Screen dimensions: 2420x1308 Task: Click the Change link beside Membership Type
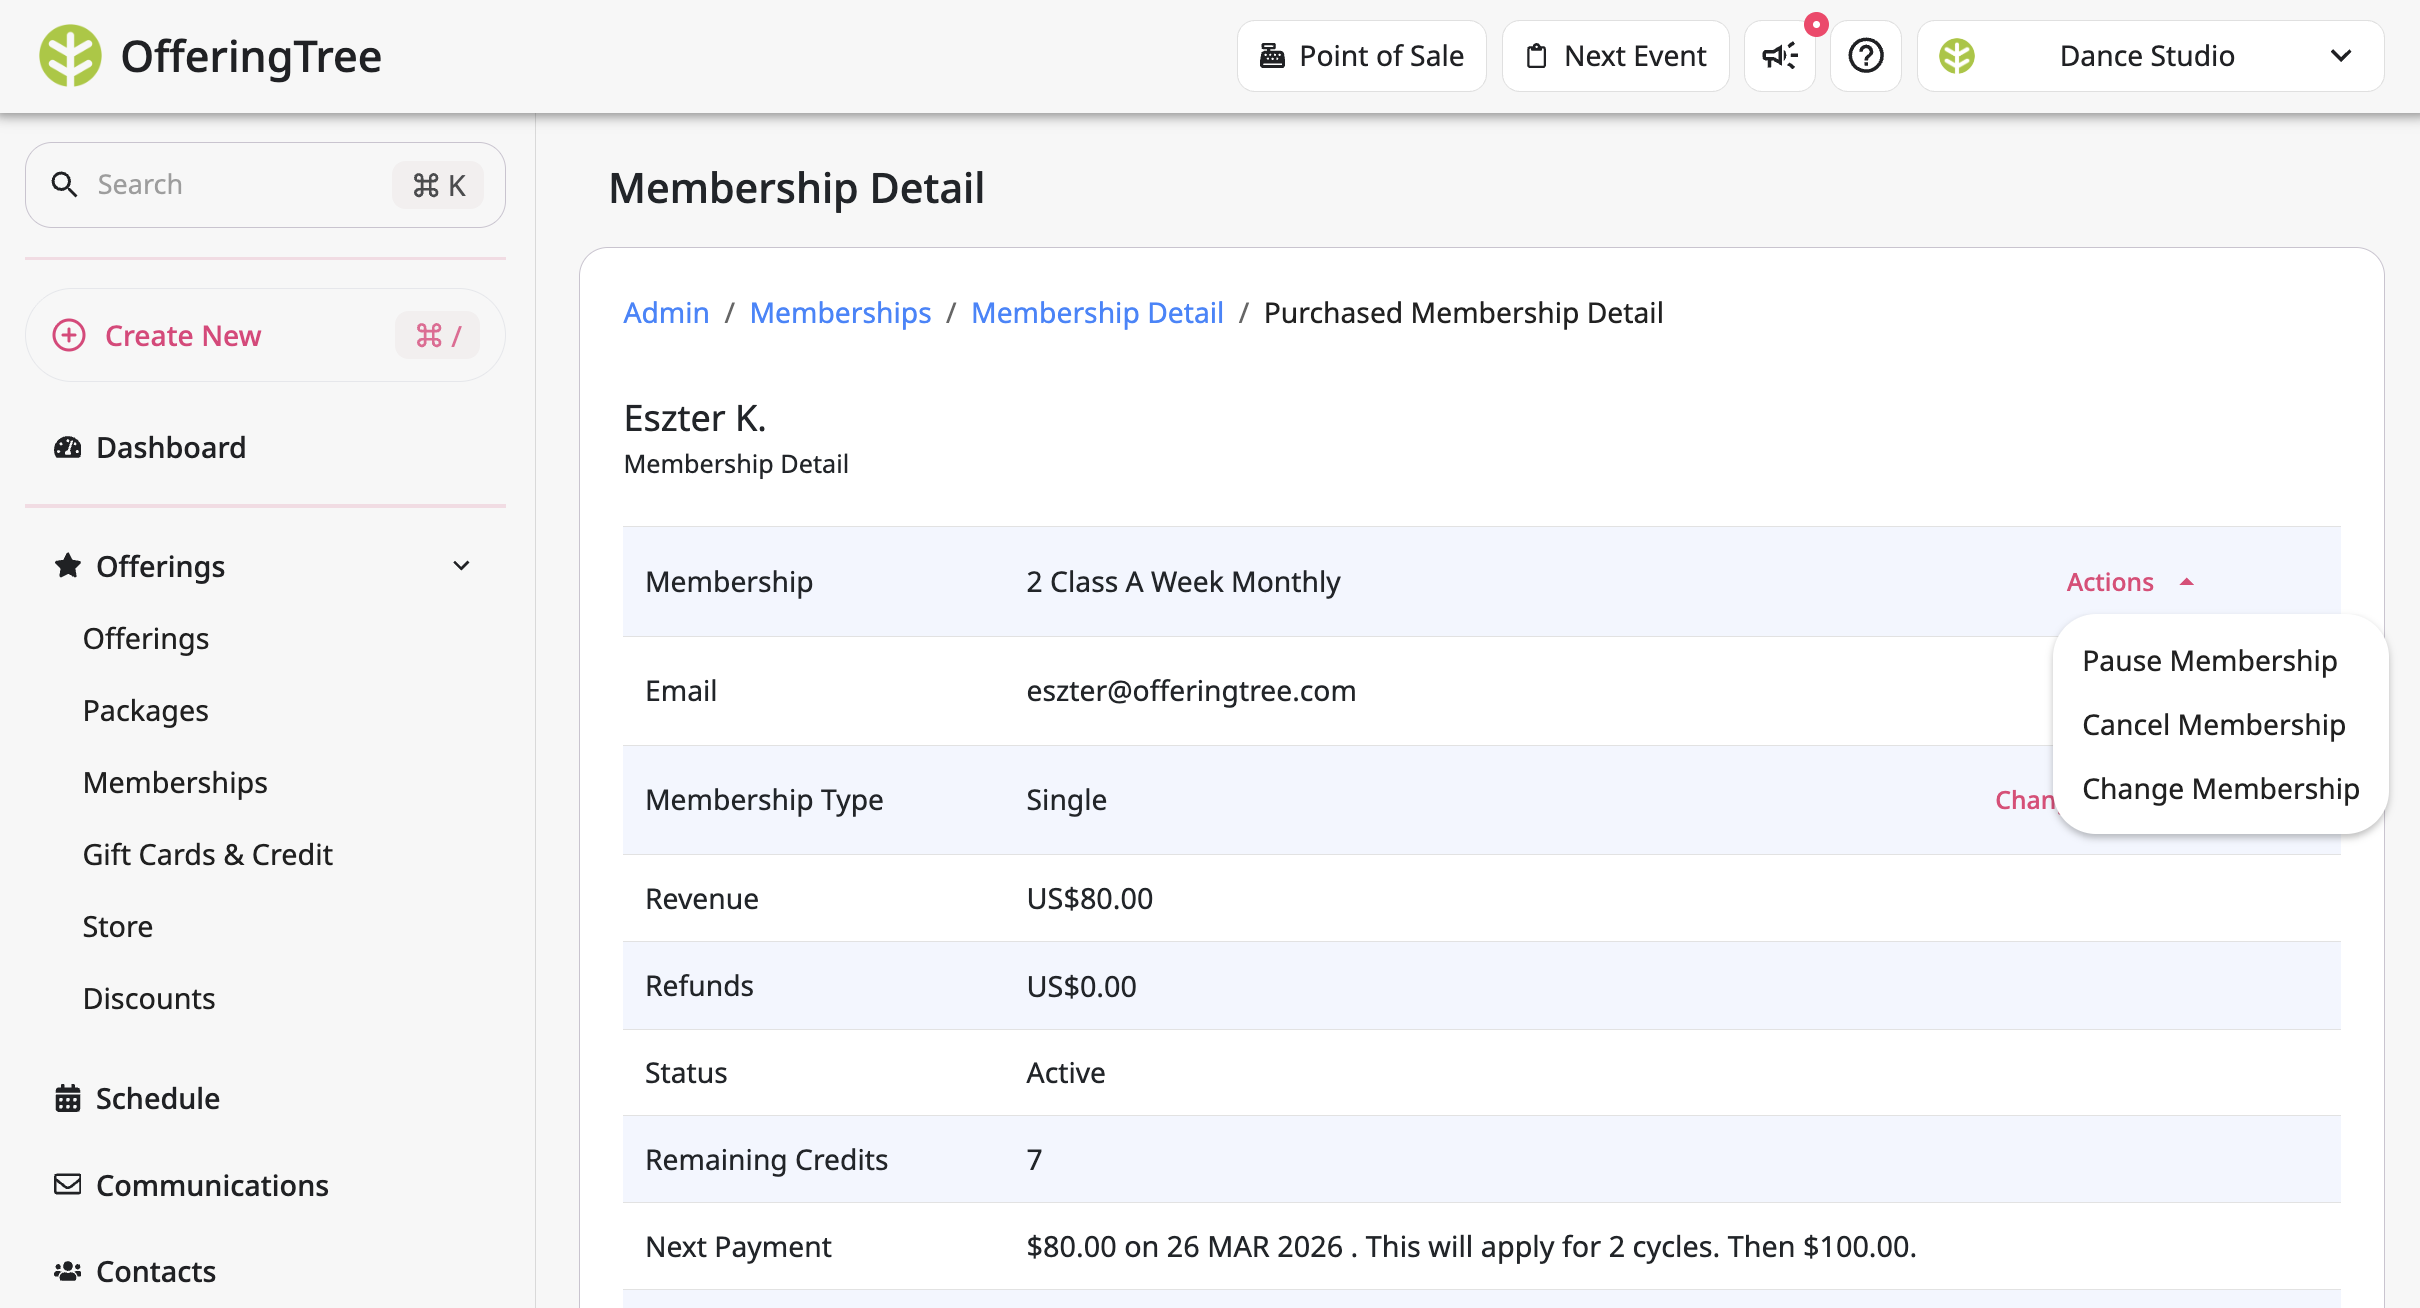click(2024, 800)
